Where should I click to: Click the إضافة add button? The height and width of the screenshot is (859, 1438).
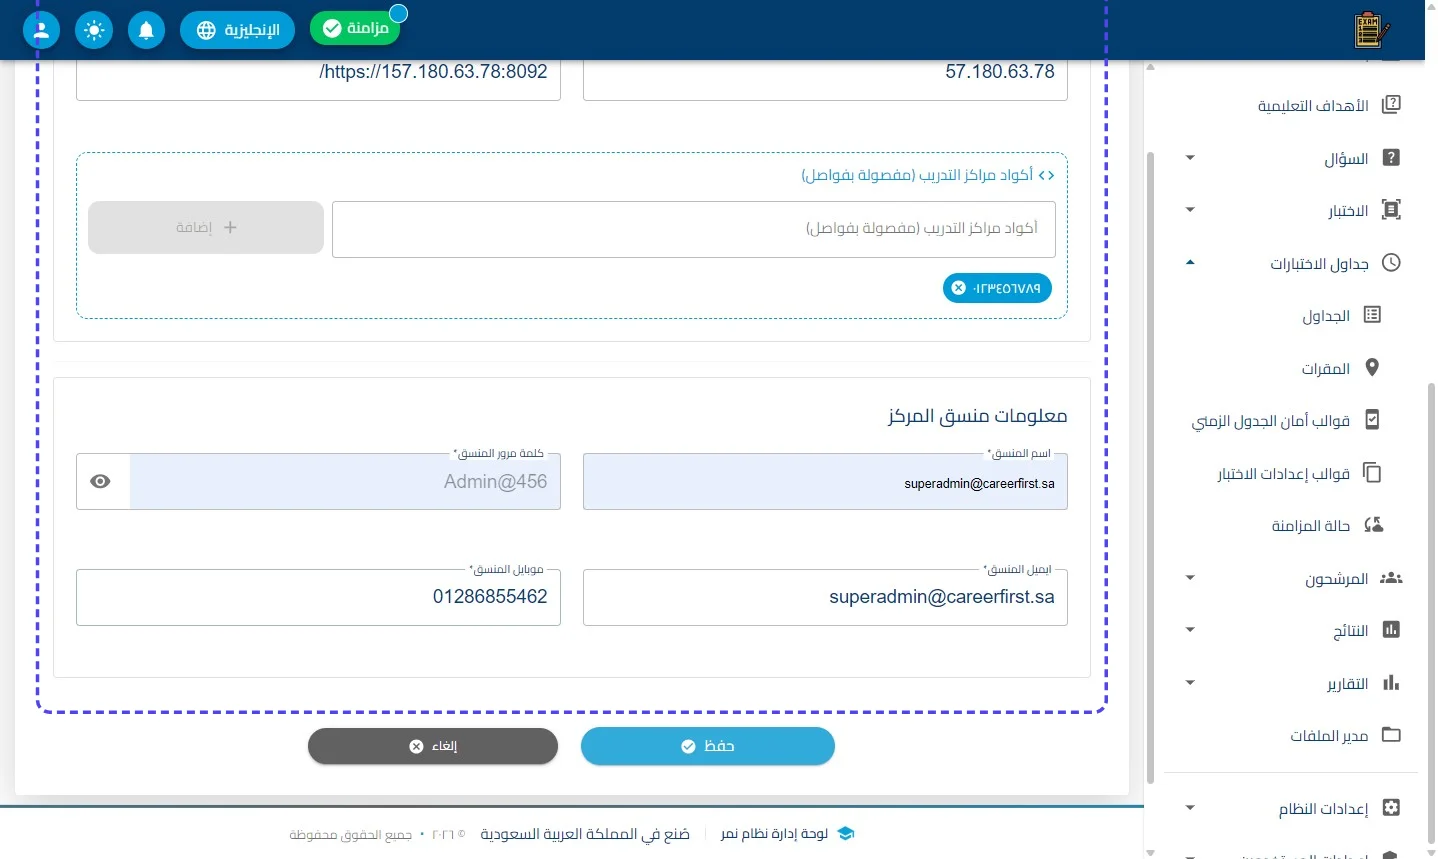206,227
